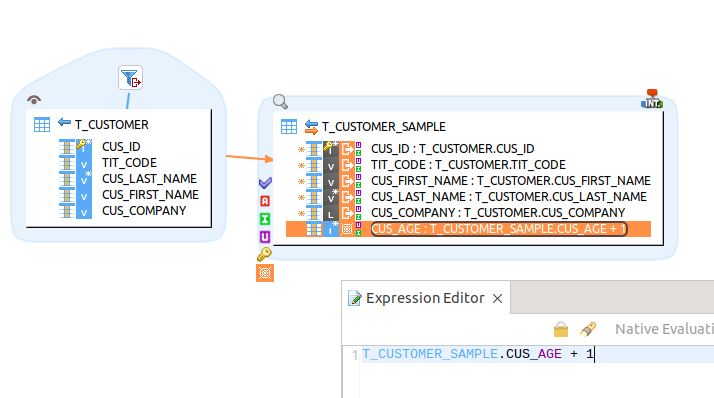Screen dimensions: 714x398
Task: Click the padlock icon in Expression Editor
Action: tap(561, 329)
